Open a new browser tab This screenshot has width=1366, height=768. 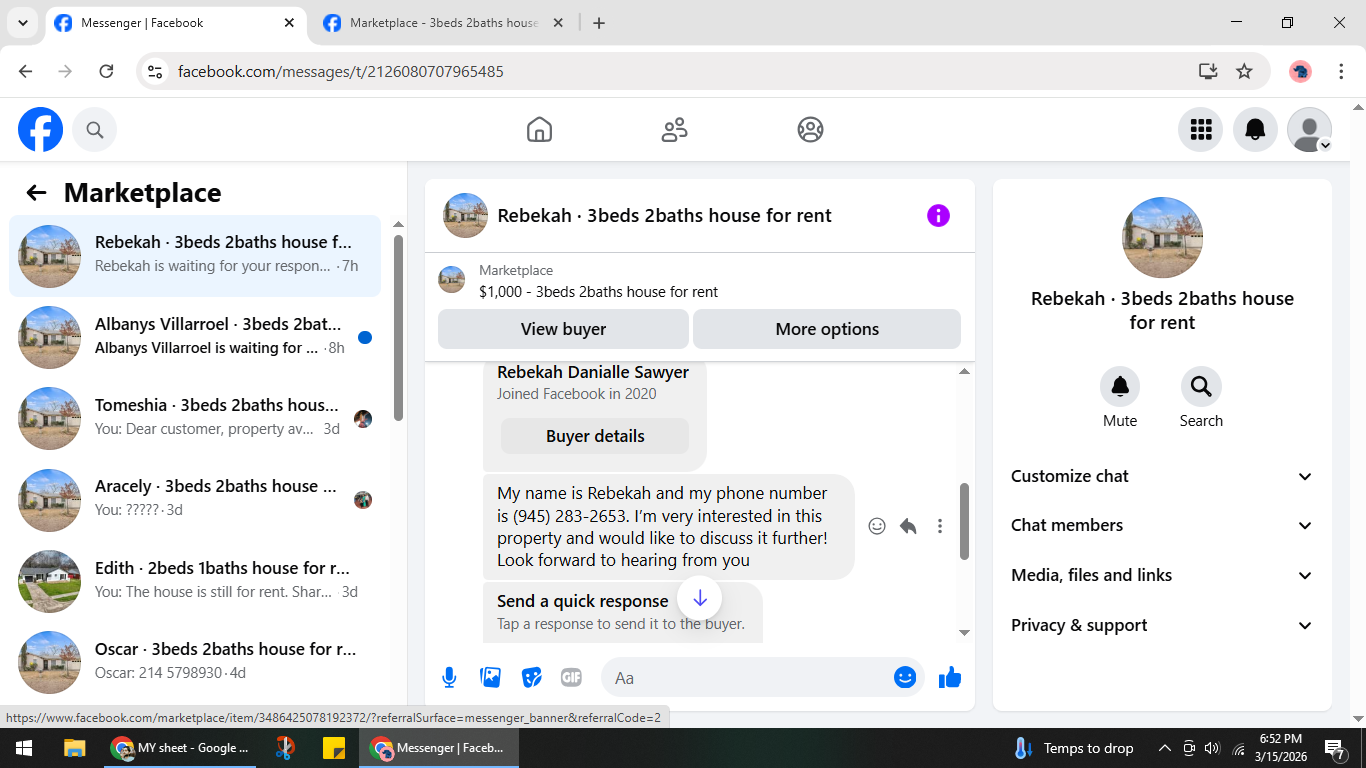(x=599, y=23)
